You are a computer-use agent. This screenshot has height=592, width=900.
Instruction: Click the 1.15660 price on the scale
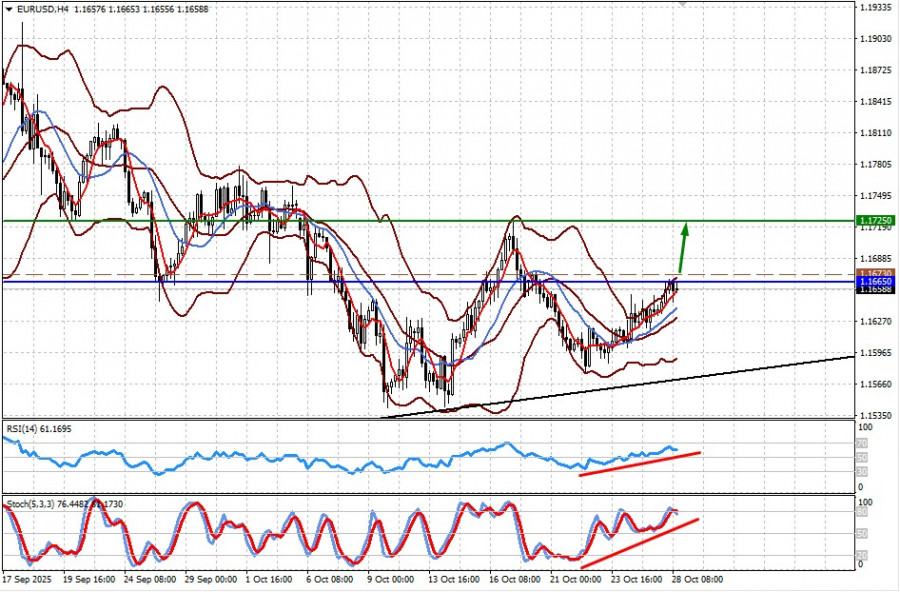pos(876,384)
